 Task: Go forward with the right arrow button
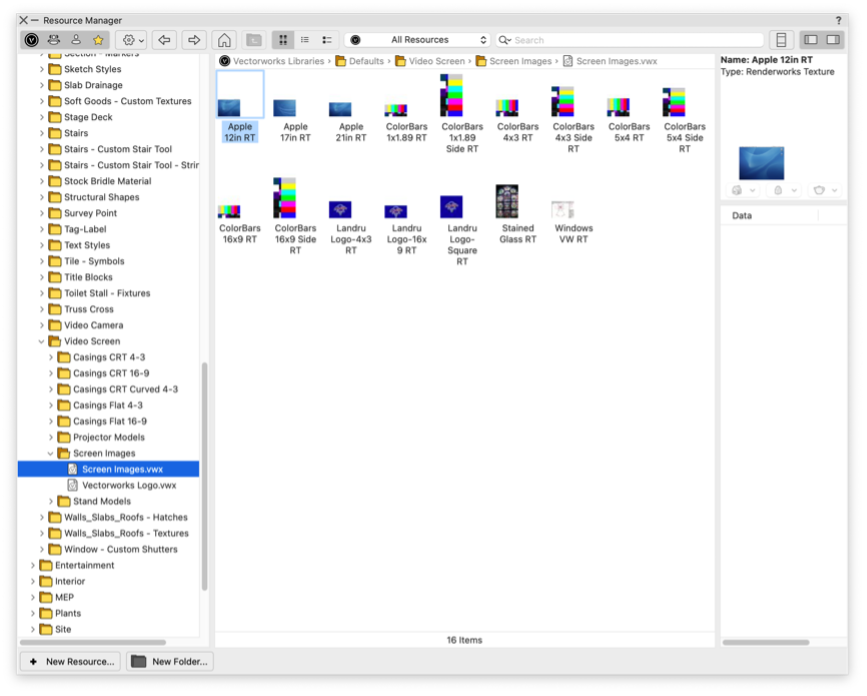pyautogui.click(x=195, y=40)
